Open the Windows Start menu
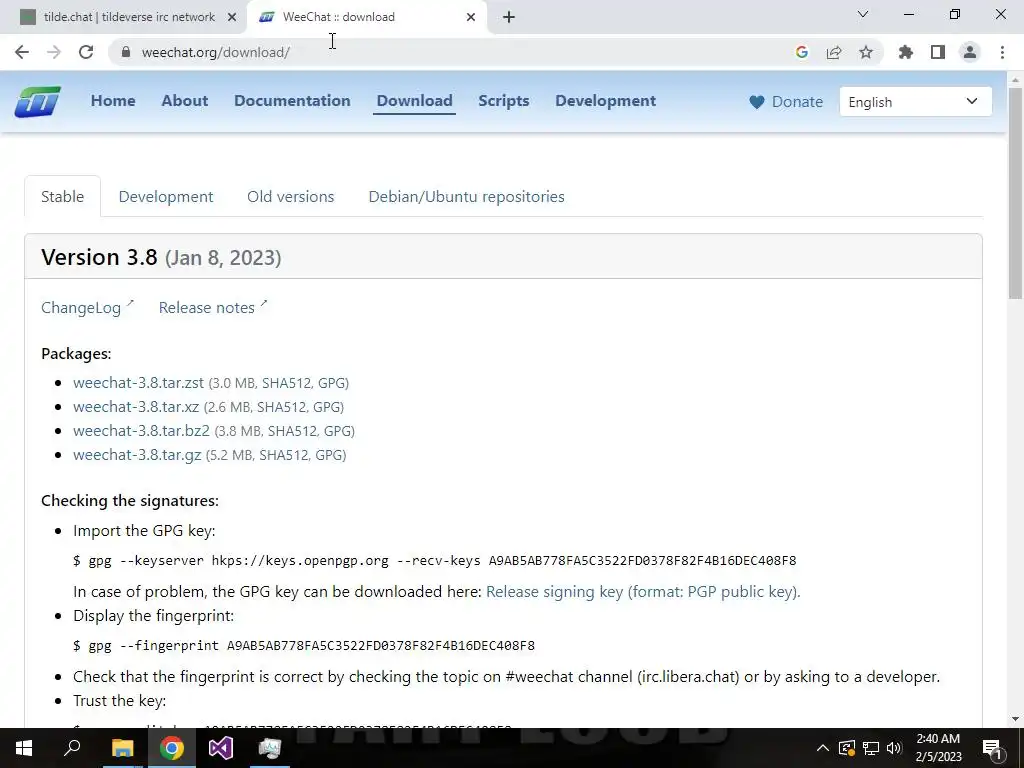1024x768 pixels. 24,748
